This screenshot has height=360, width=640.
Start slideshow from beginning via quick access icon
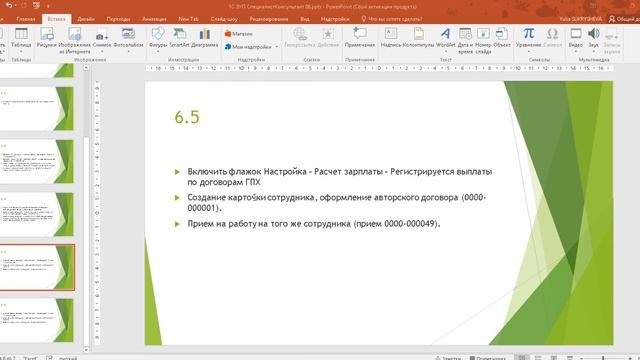(36, 5)
